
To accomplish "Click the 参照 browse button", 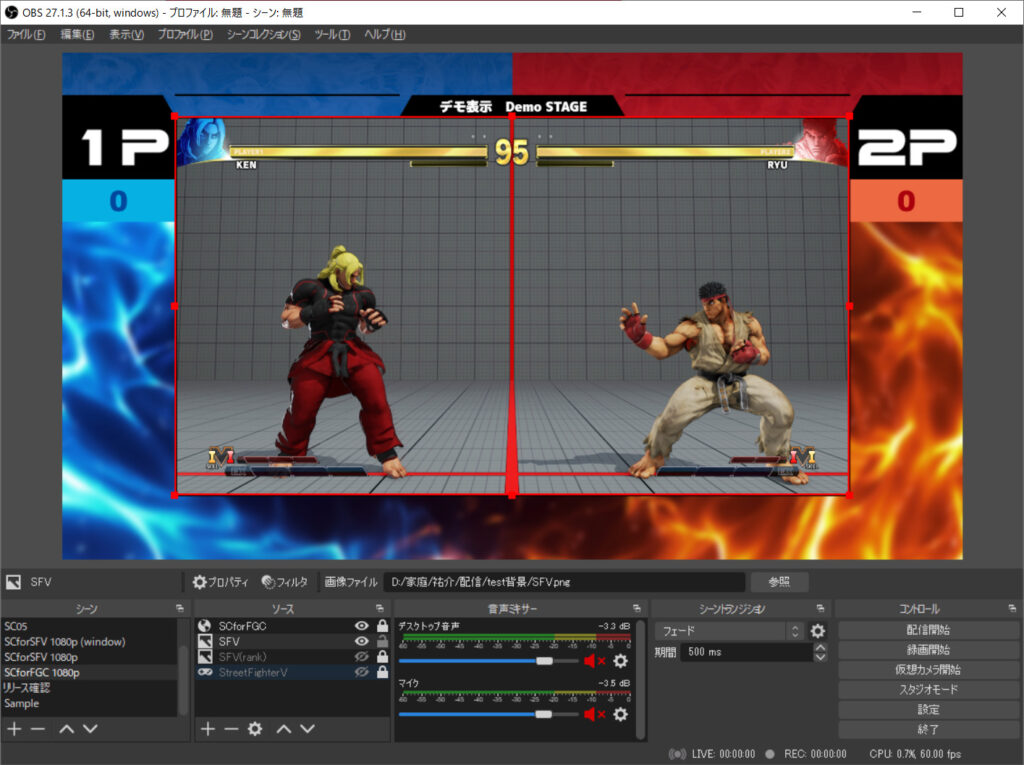I will (779, 581).
